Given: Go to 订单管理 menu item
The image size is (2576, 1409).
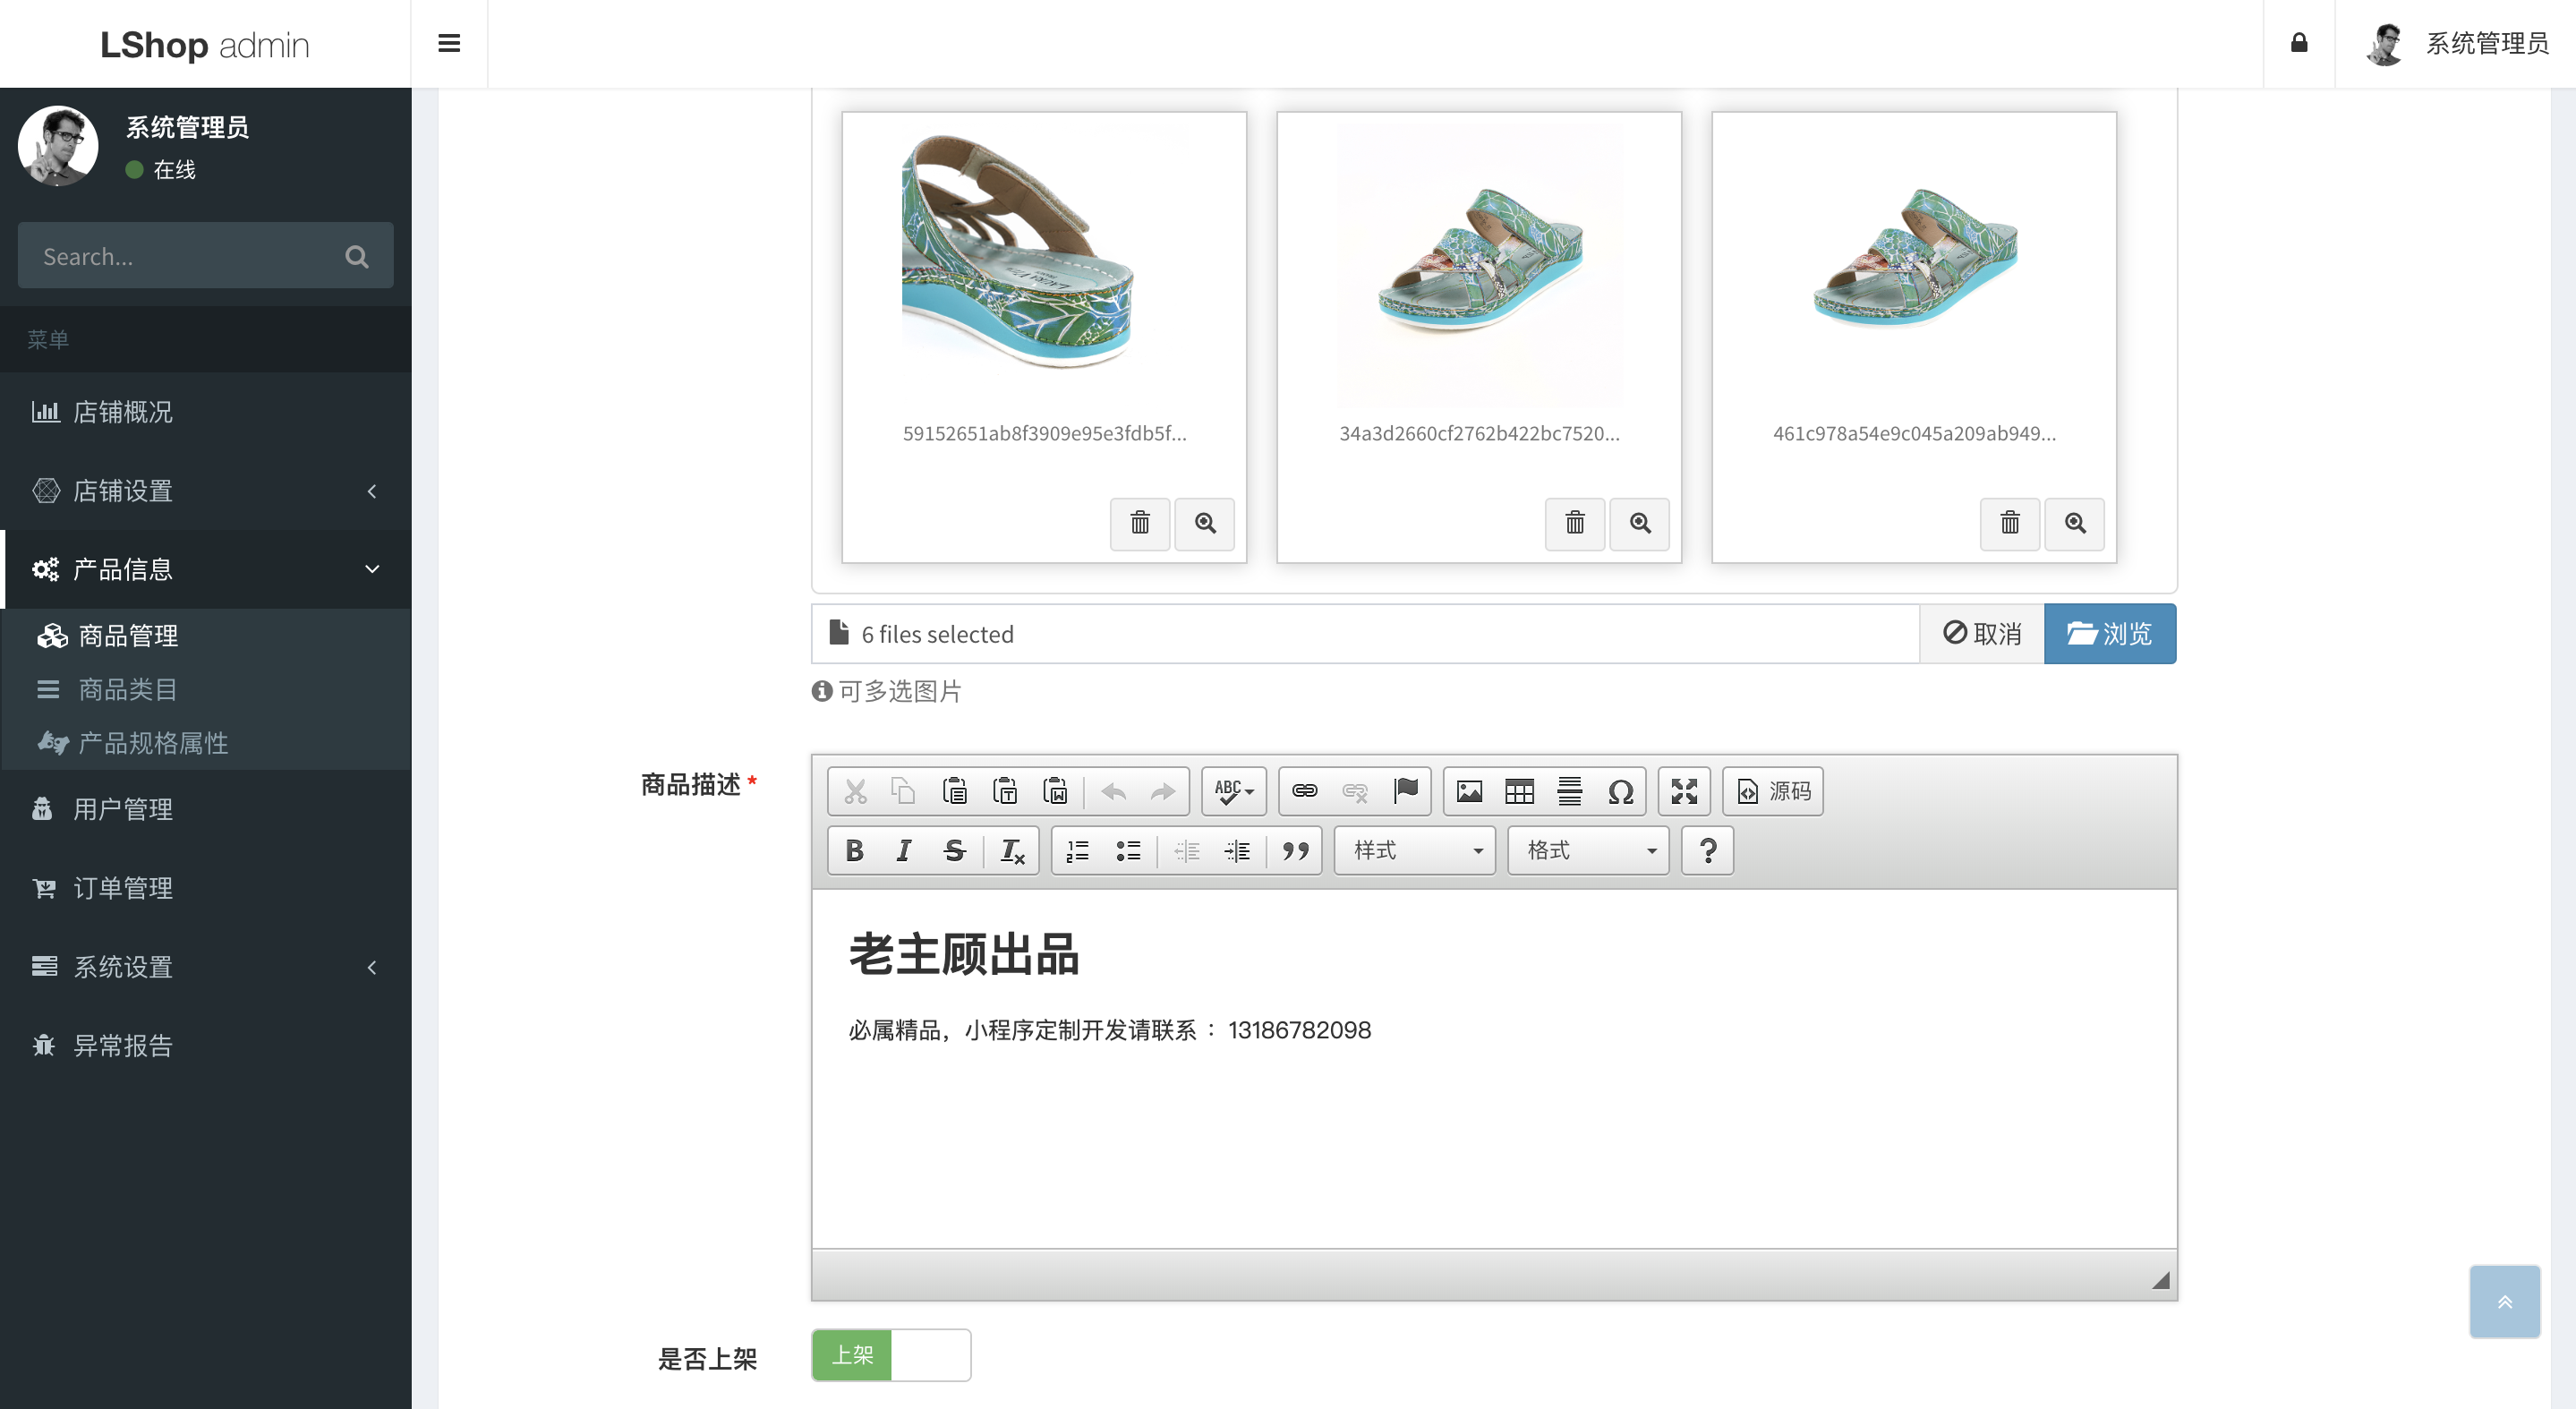Looking at the screenshot, I should click(123, 888).
